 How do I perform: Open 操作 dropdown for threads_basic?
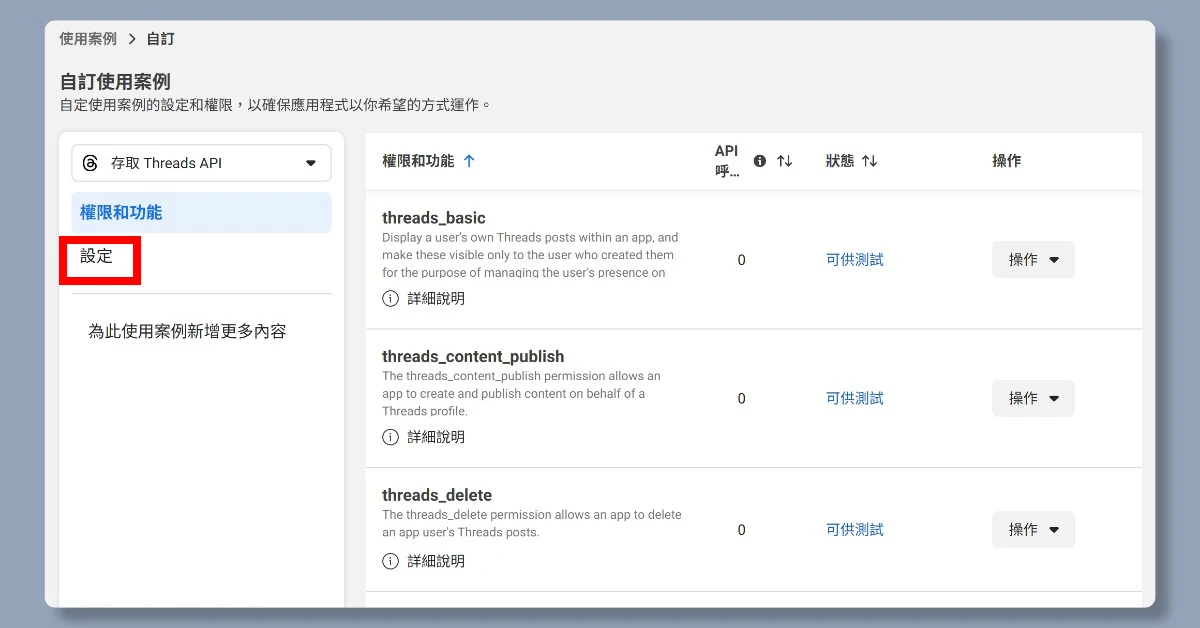pyautogui.click(x=1033, y=260)
